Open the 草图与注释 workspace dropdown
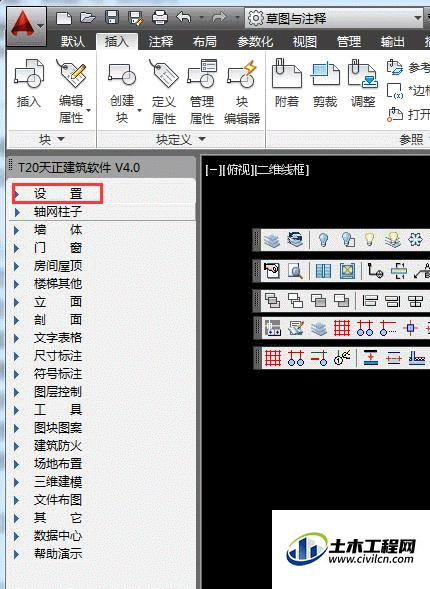 334,18
